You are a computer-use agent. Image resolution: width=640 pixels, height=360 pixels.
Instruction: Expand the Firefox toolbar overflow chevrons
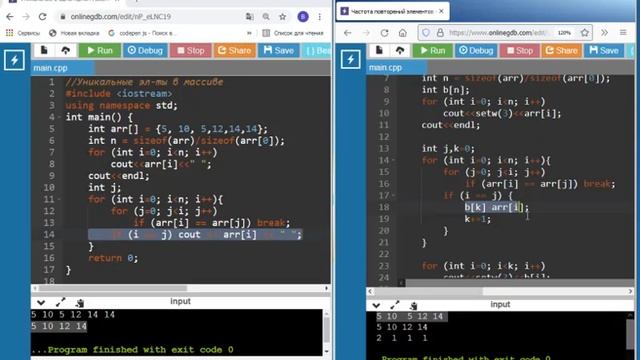pyautogui.click(x=604, y=33)
